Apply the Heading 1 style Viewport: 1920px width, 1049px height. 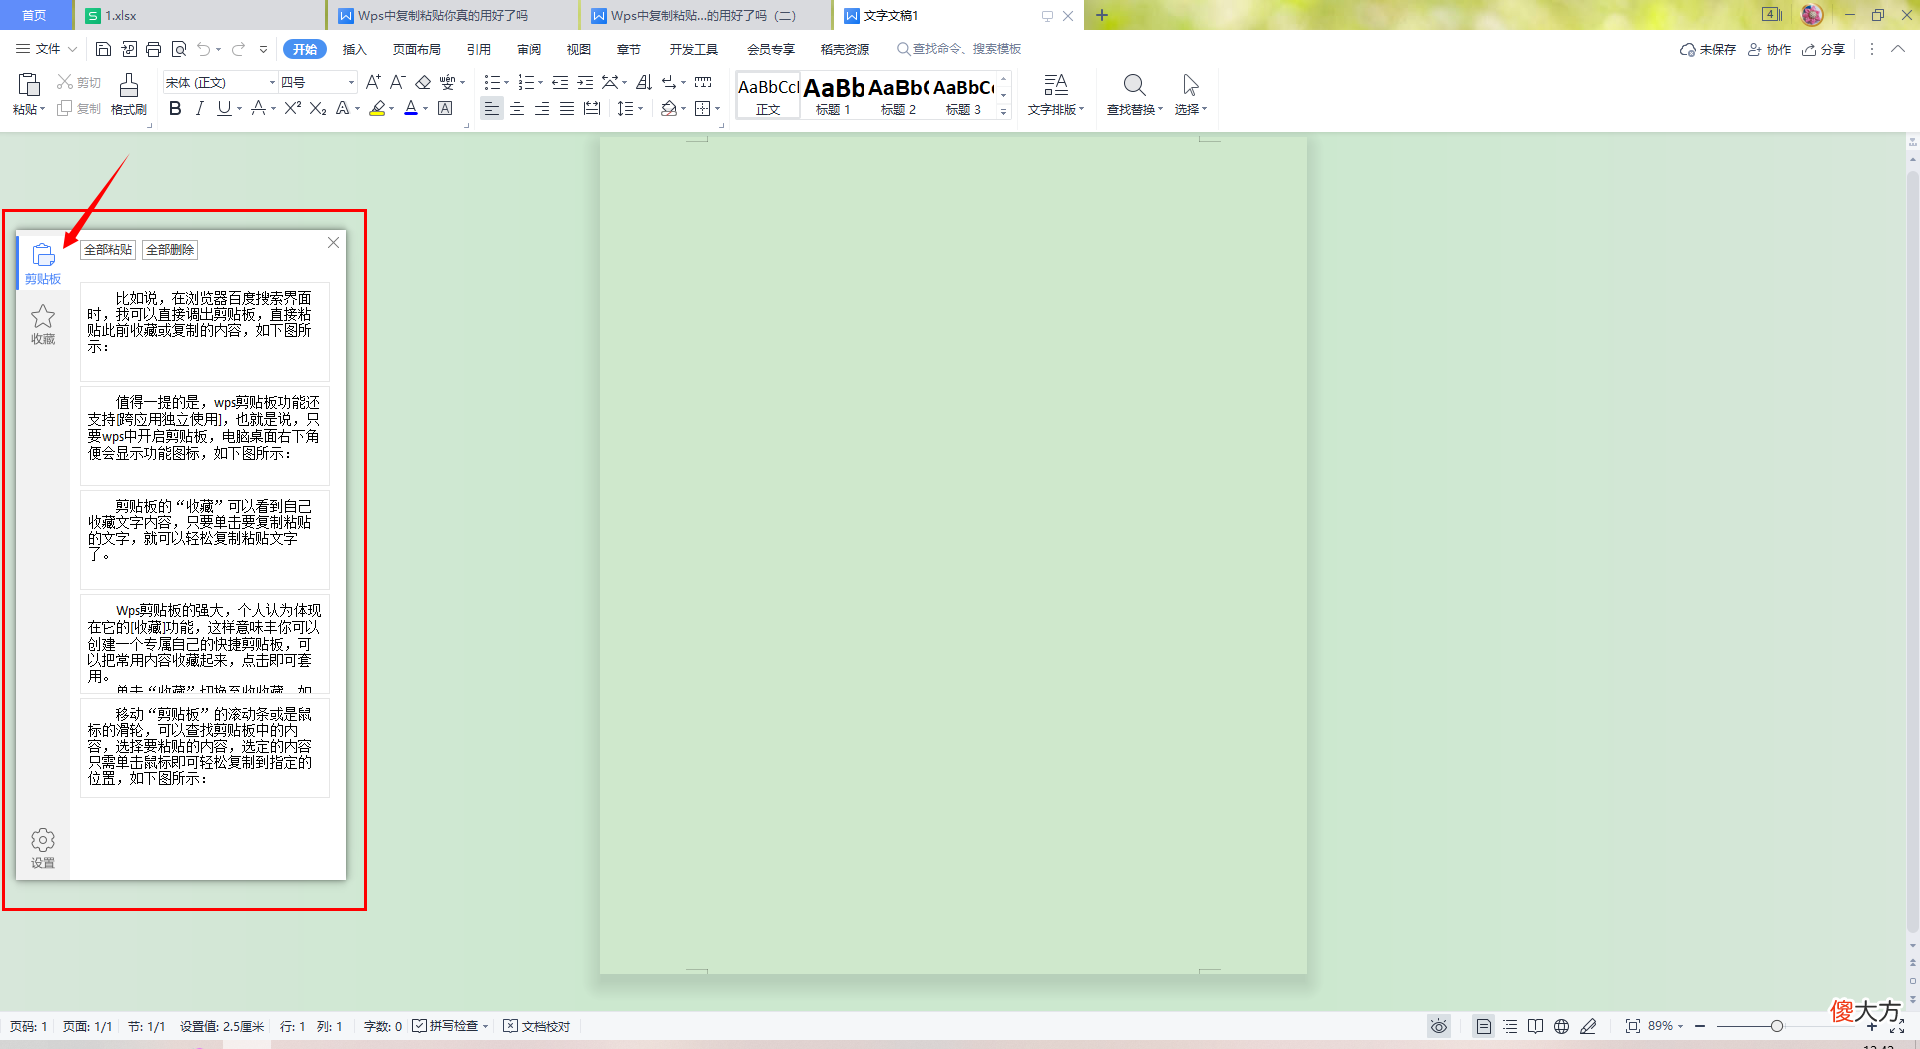(833, 95)
